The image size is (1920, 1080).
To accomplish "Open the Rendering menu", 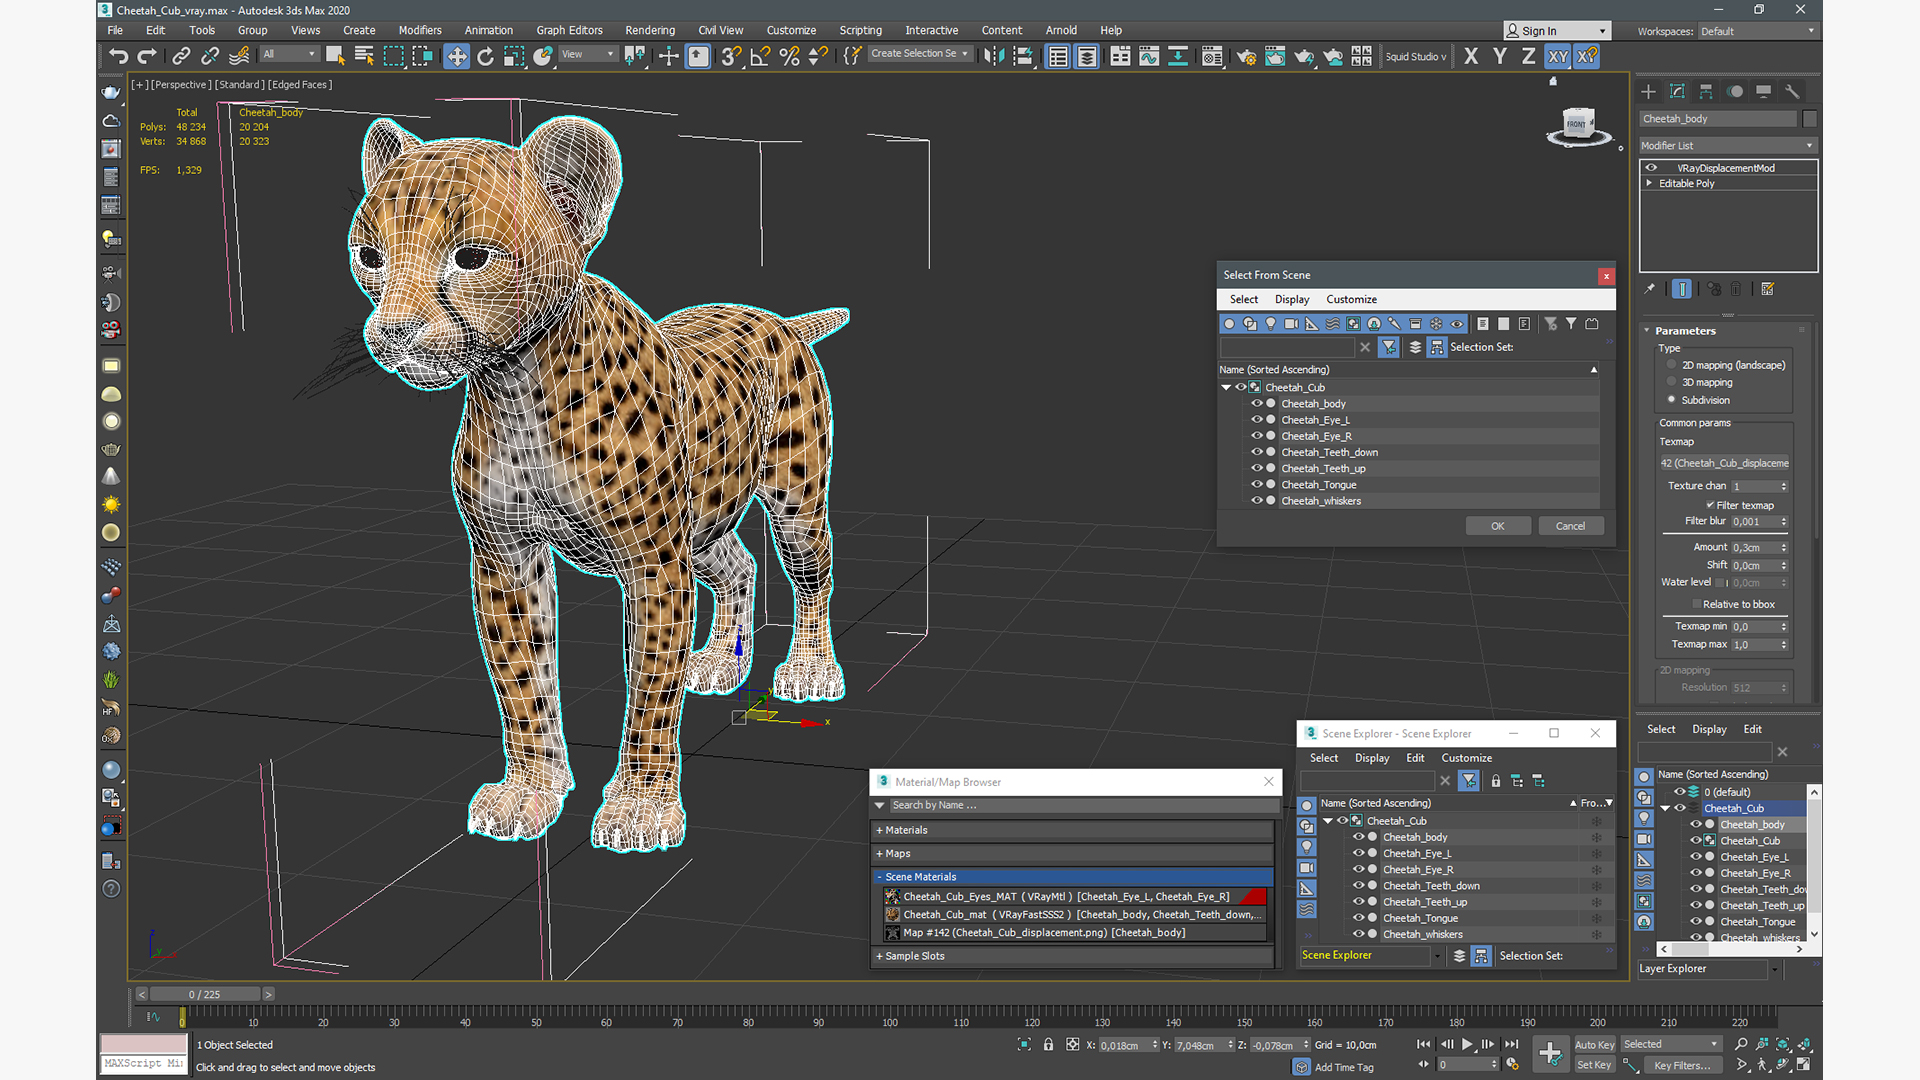I will pyautogui.click(x=650, y=30).
